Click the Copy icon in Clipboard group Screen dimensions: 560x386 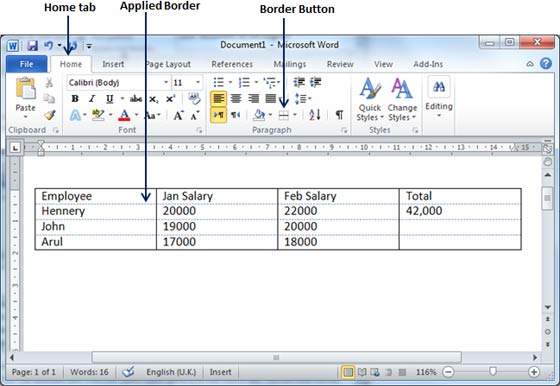49,98
